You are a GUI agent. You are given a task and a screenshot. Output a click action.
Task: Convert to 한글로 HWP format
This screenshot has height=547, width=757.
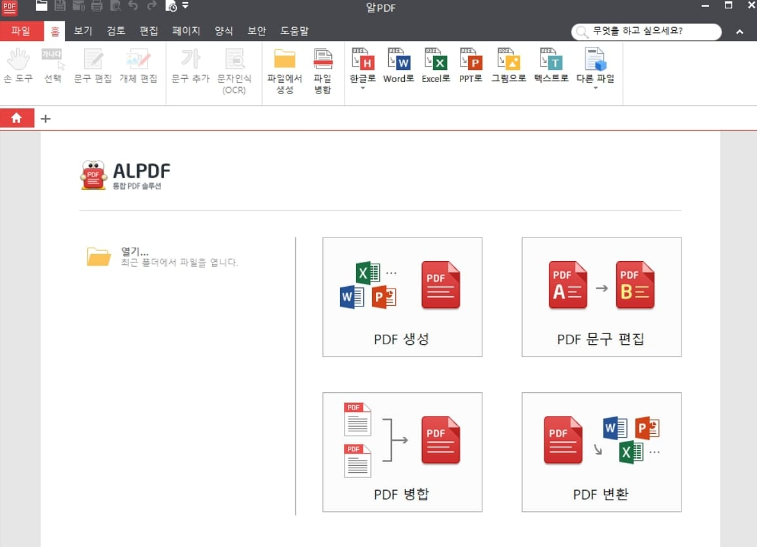click(x=363, y=65)
